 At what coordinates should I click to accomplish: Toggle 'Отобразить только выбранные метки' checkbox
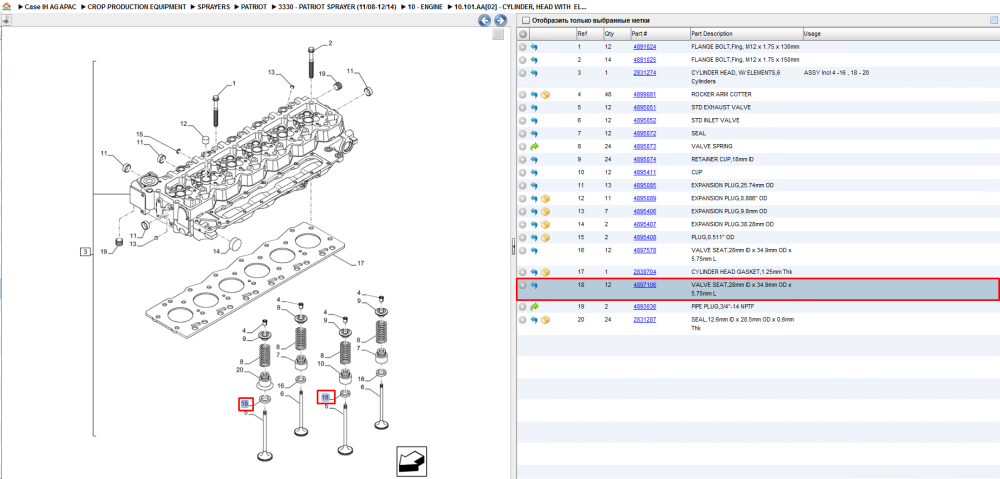(x=525, y=20)
